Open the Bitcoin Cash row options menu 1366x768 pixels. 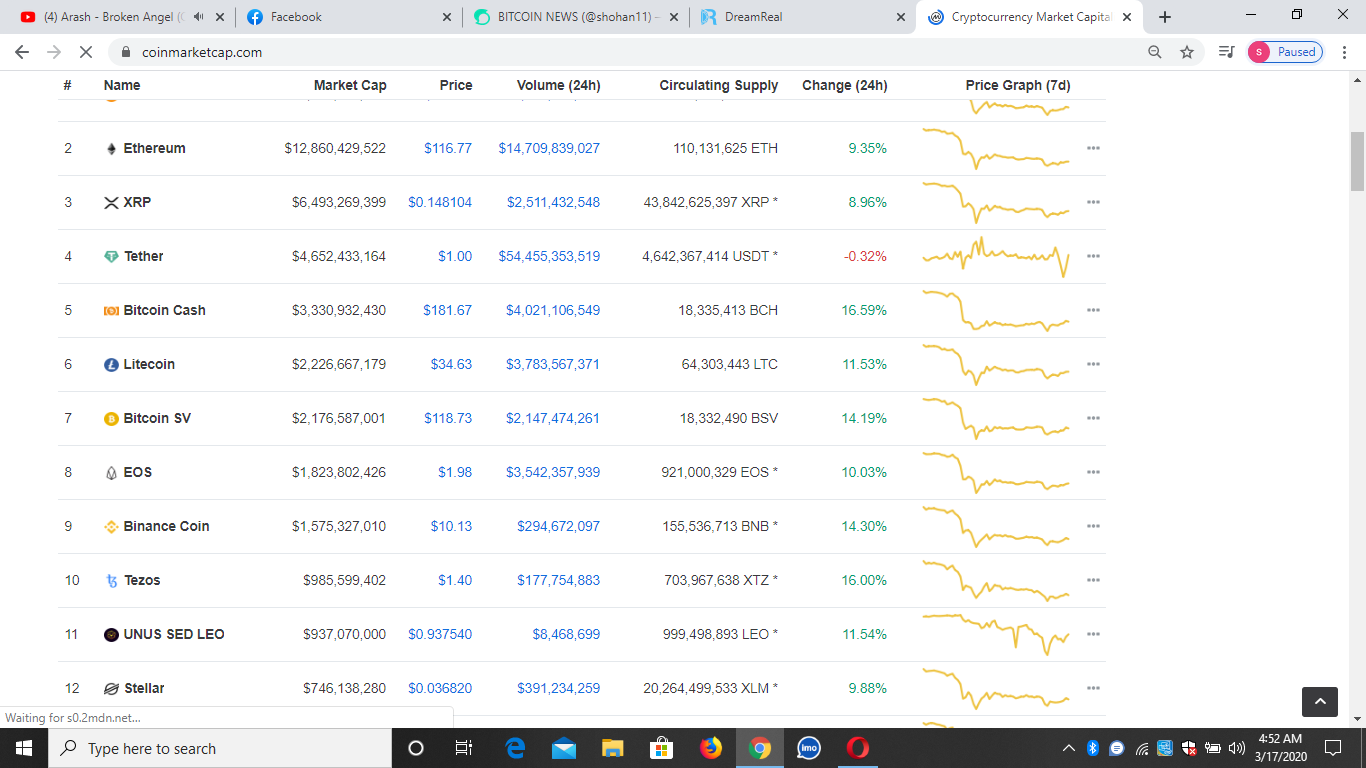pos(1093,310)
